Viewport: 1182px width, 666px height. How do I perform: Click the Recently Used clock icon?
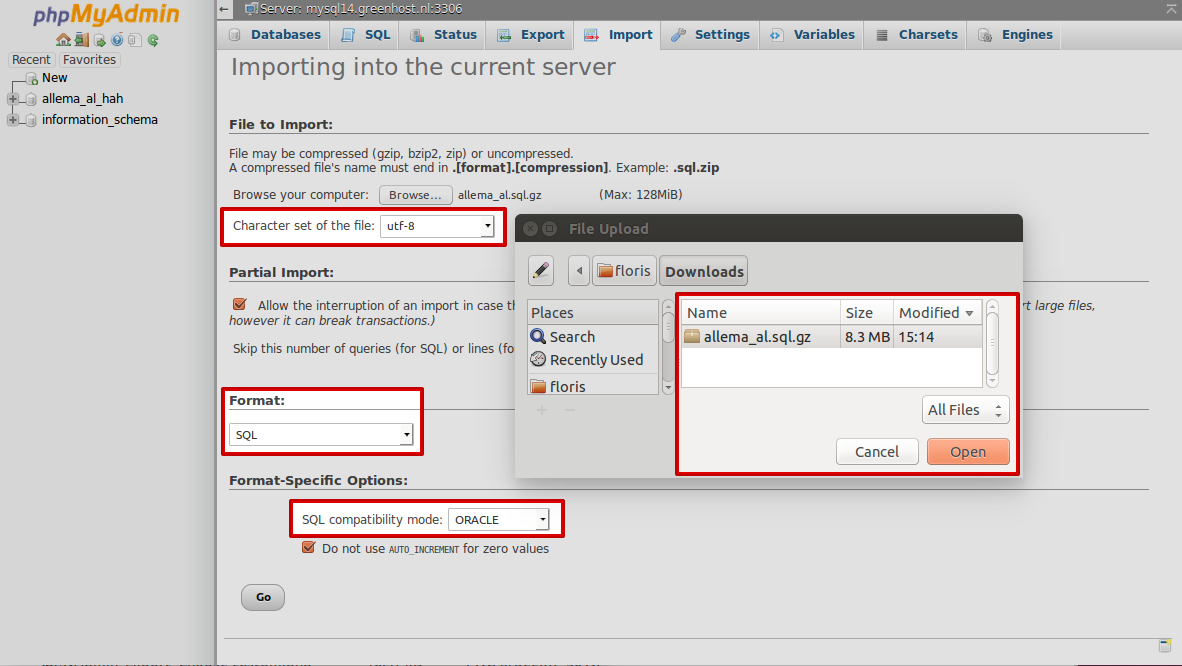click(538, 360)
